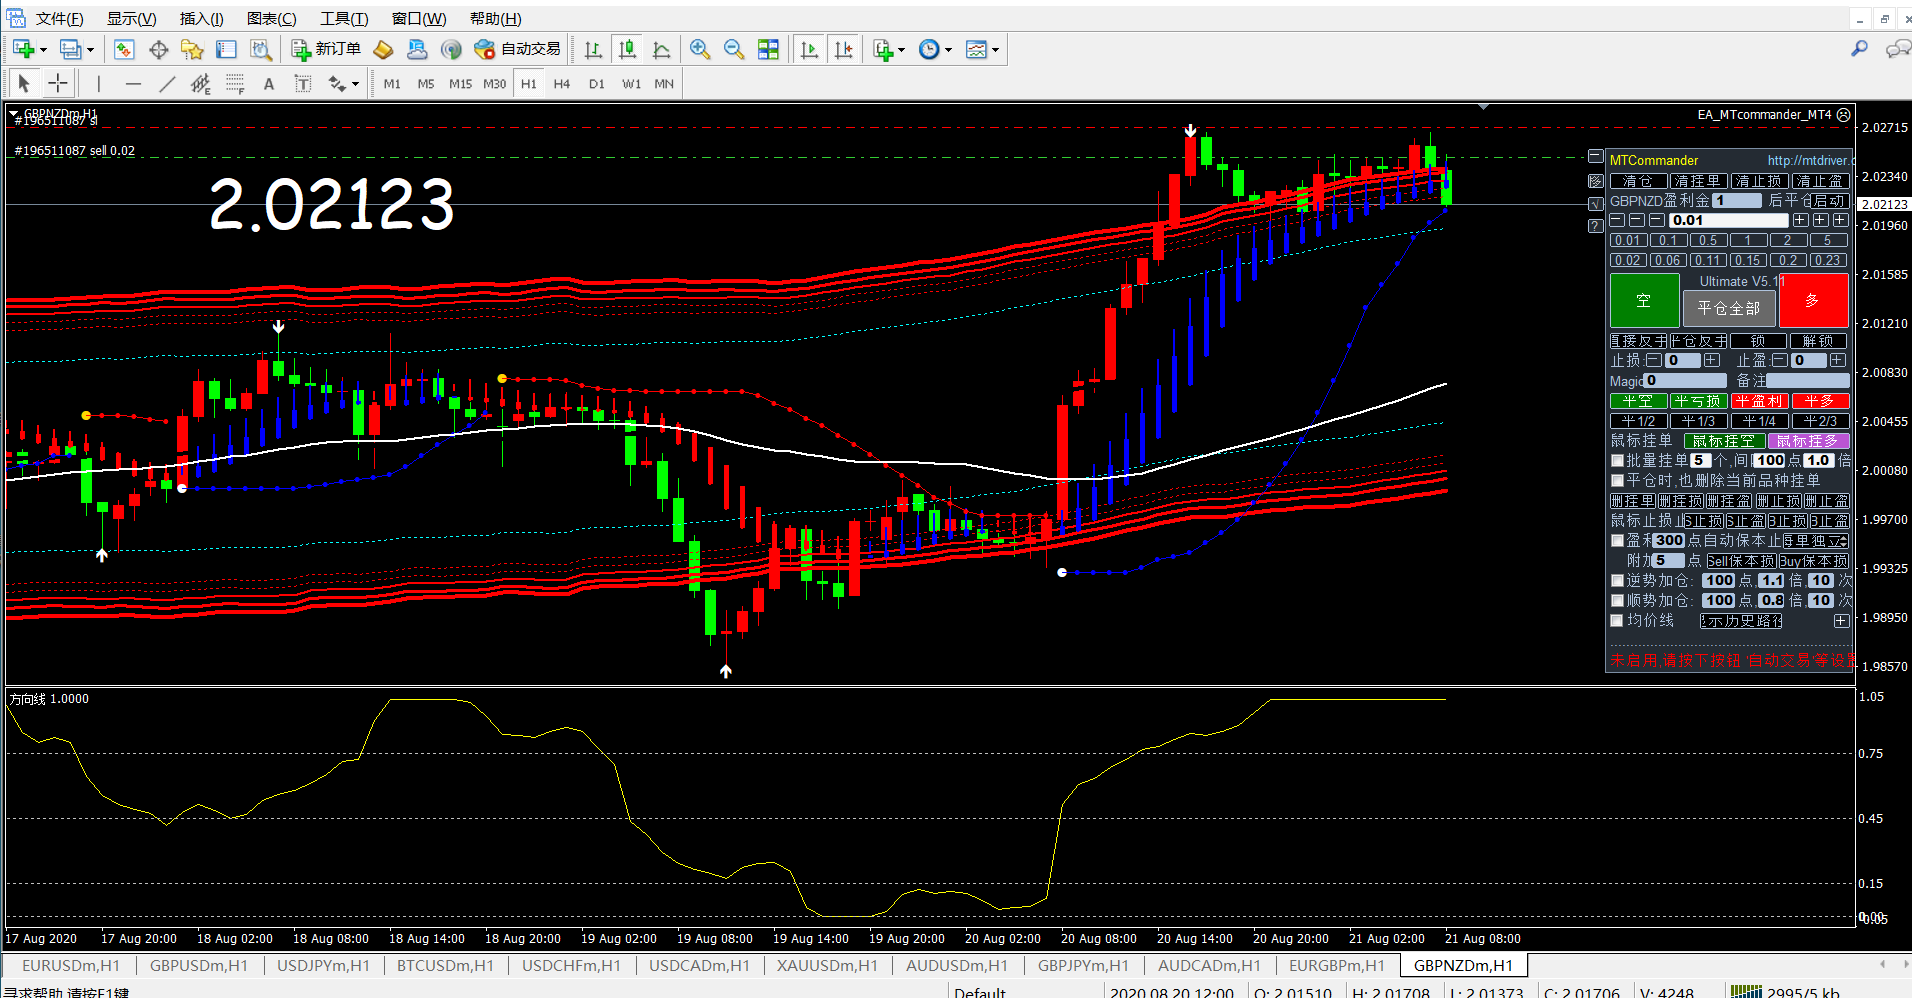
Task: Open the 插入(I) menu
Action: [x=201, y=18]
